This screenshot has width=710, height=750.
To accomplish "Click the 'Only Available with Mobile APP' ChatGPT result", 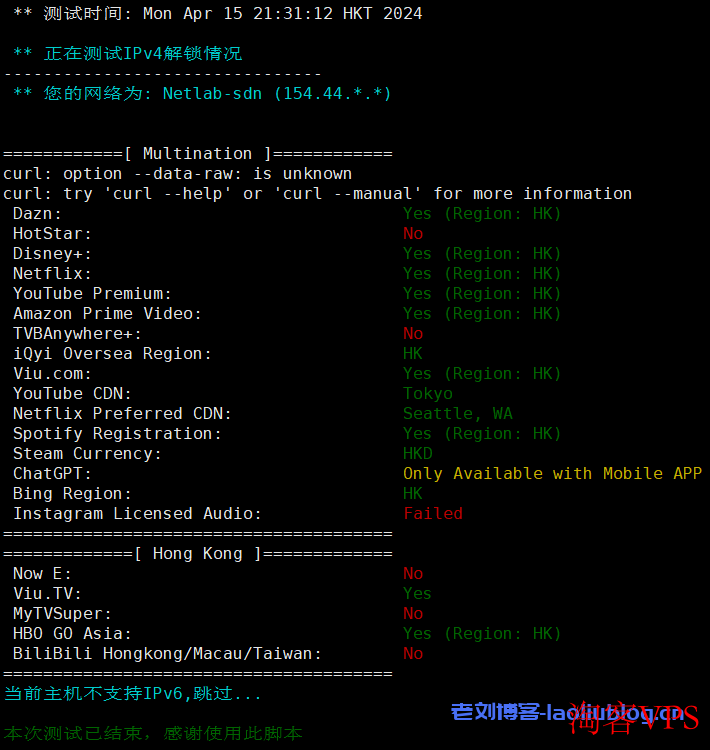I will click(552, 474).
